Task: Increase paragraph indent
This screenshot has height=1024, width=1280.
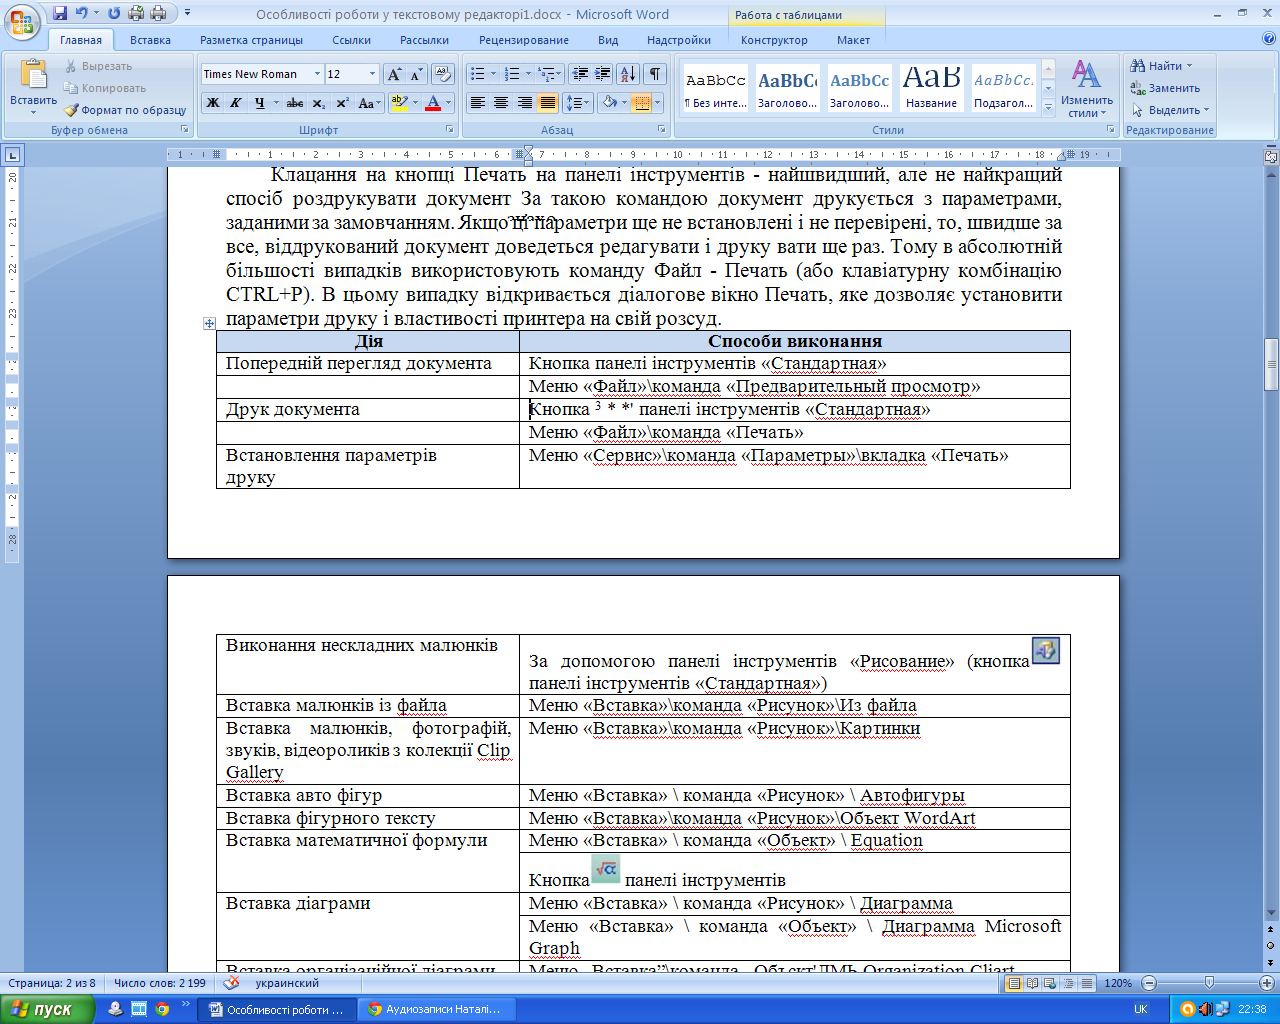Action: [x=602, y=74]
